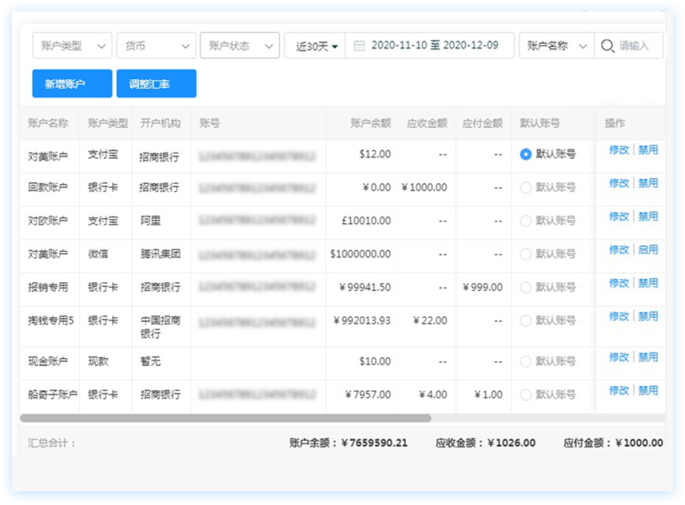Select 默认账号 radio for 对欧账户 row
Viewport: 685px width, 505px height.
click(526, 221)
